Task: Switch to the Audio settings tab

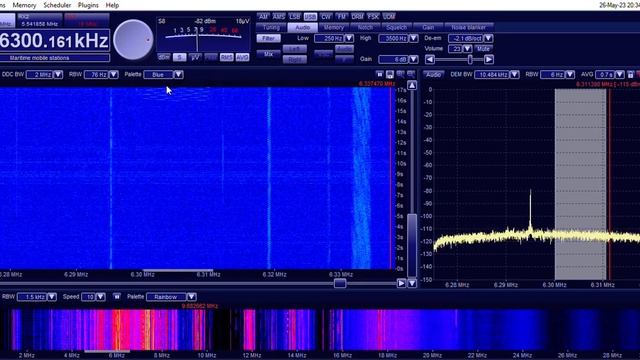Action: click(302, 27)
